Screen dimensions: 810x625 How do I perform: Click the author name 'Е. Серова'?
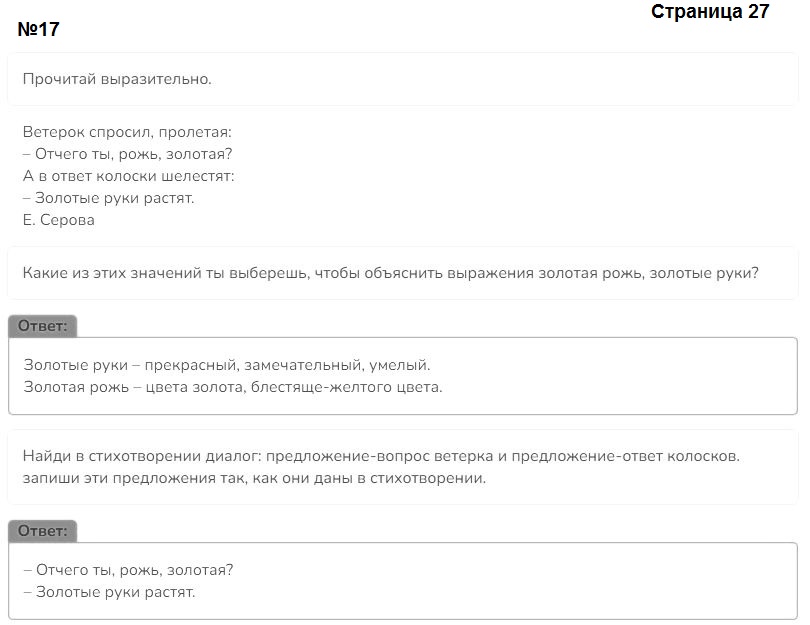click(59, 220)
